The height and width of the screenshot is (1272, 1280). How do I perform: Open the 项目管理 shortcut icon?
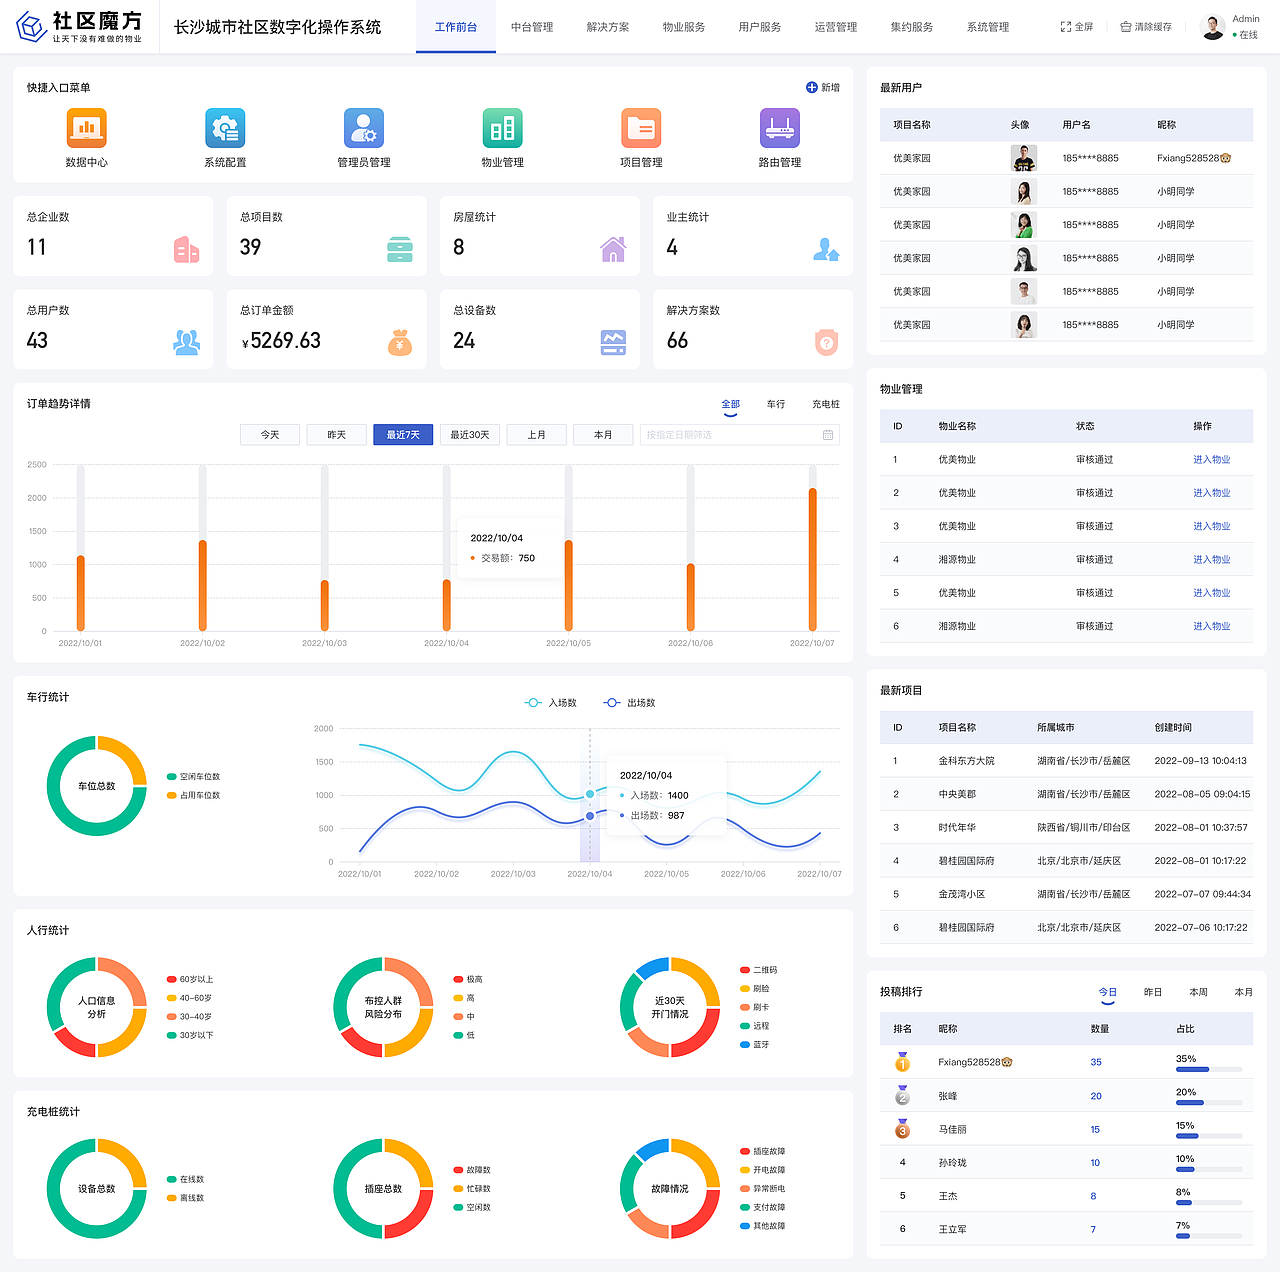[x=641, y=128]
